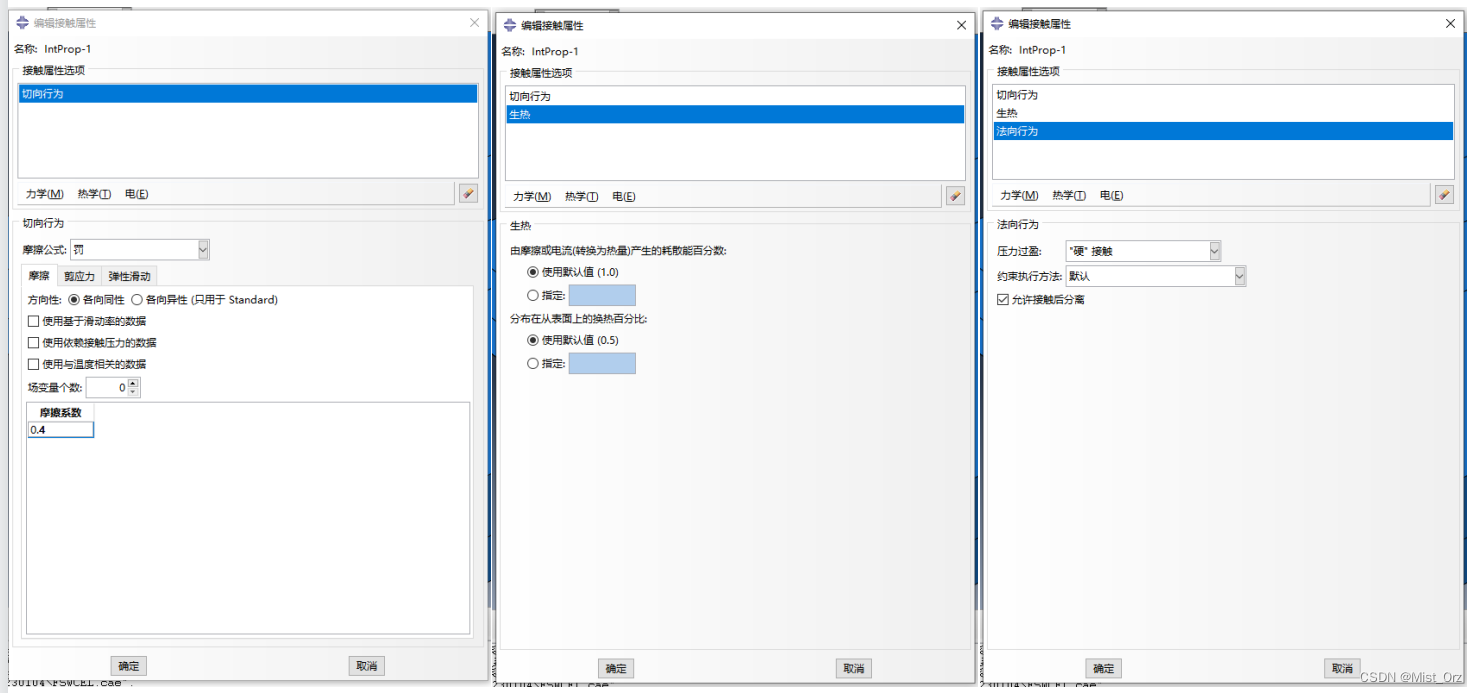Switch to the 剪应力 tab
Viewport: 1477px width, 693px height.
pos(79,276)
